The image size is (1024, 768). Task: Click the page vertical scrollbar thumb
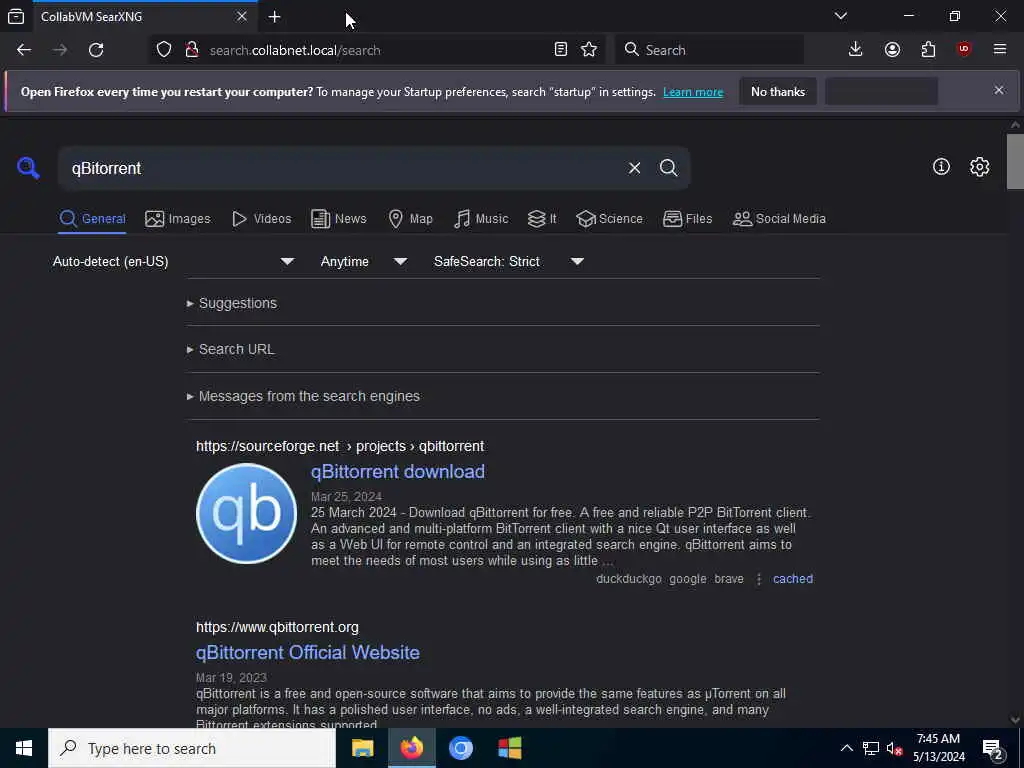(1015, 161)
